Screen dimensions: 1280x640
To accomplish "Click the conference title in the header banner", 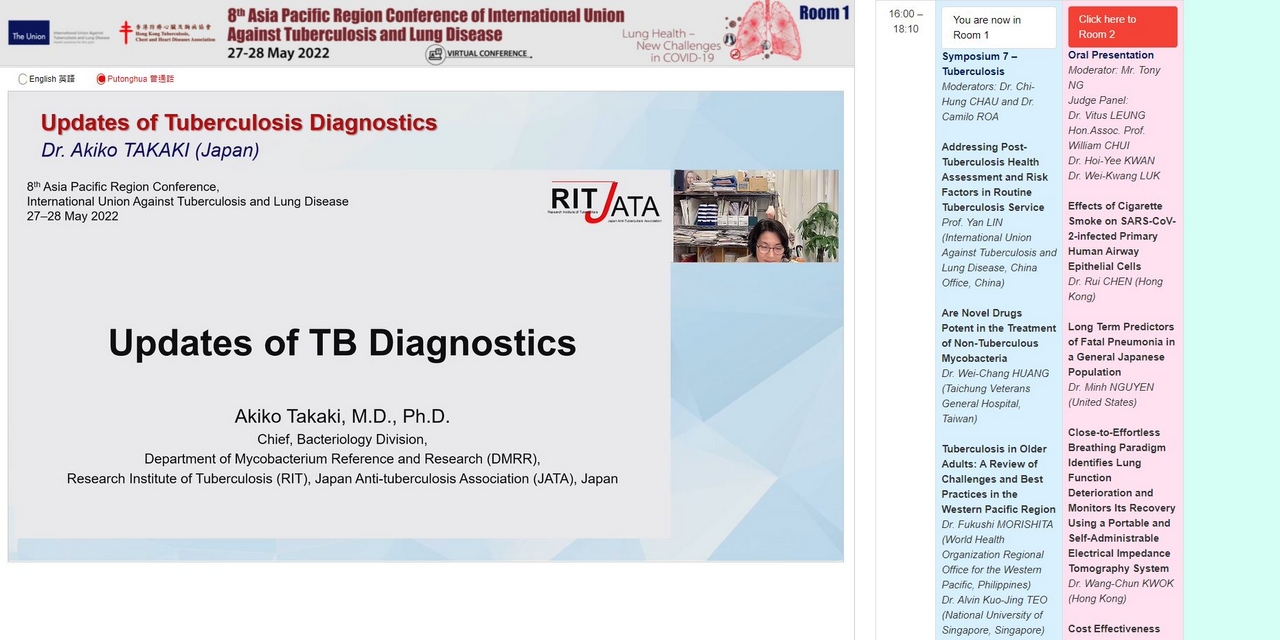I will click(425, 25).
